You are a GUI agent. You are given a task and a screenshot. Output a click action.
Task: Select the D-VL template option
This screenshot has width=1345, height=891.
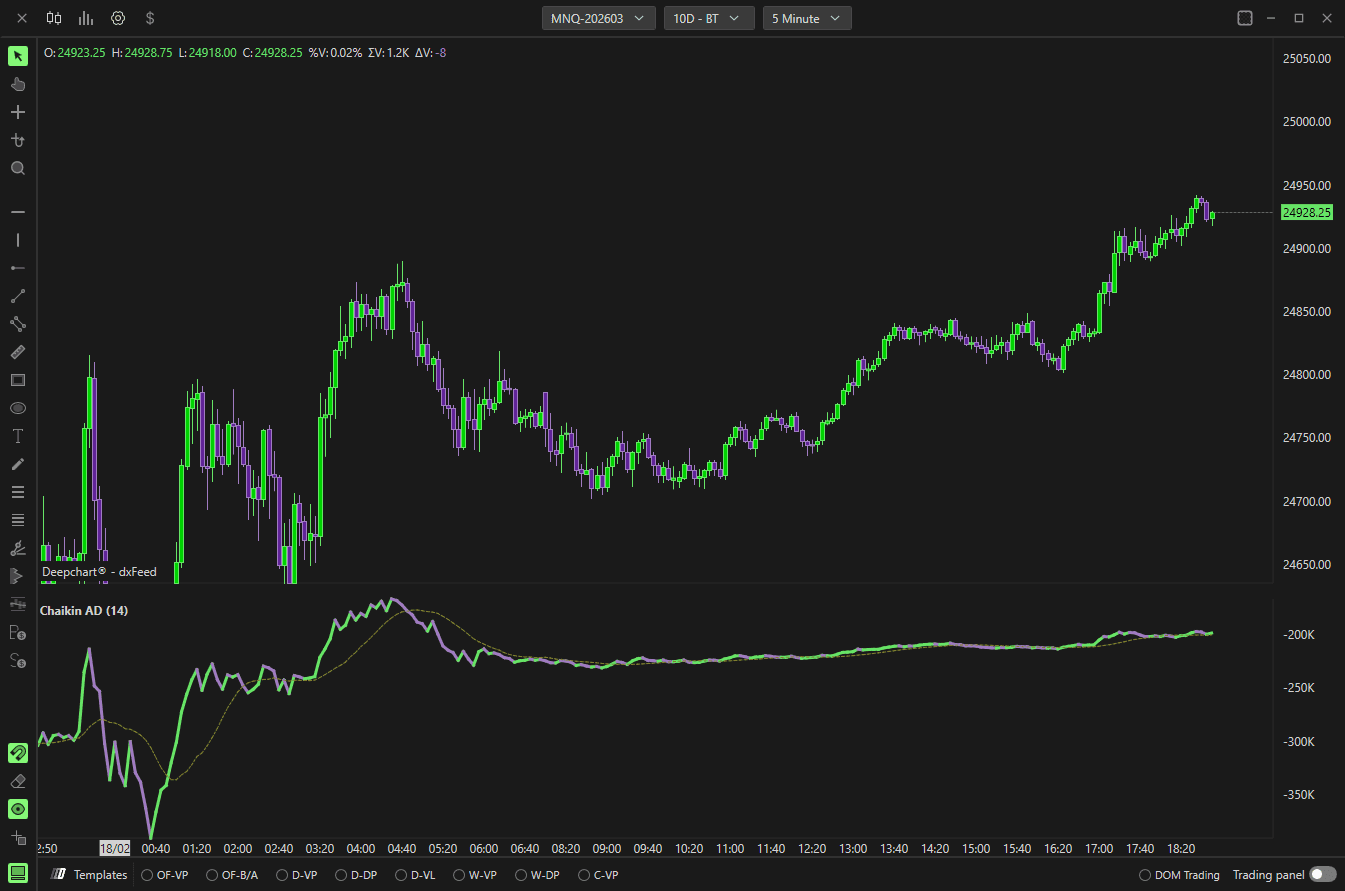pos(415,875)
